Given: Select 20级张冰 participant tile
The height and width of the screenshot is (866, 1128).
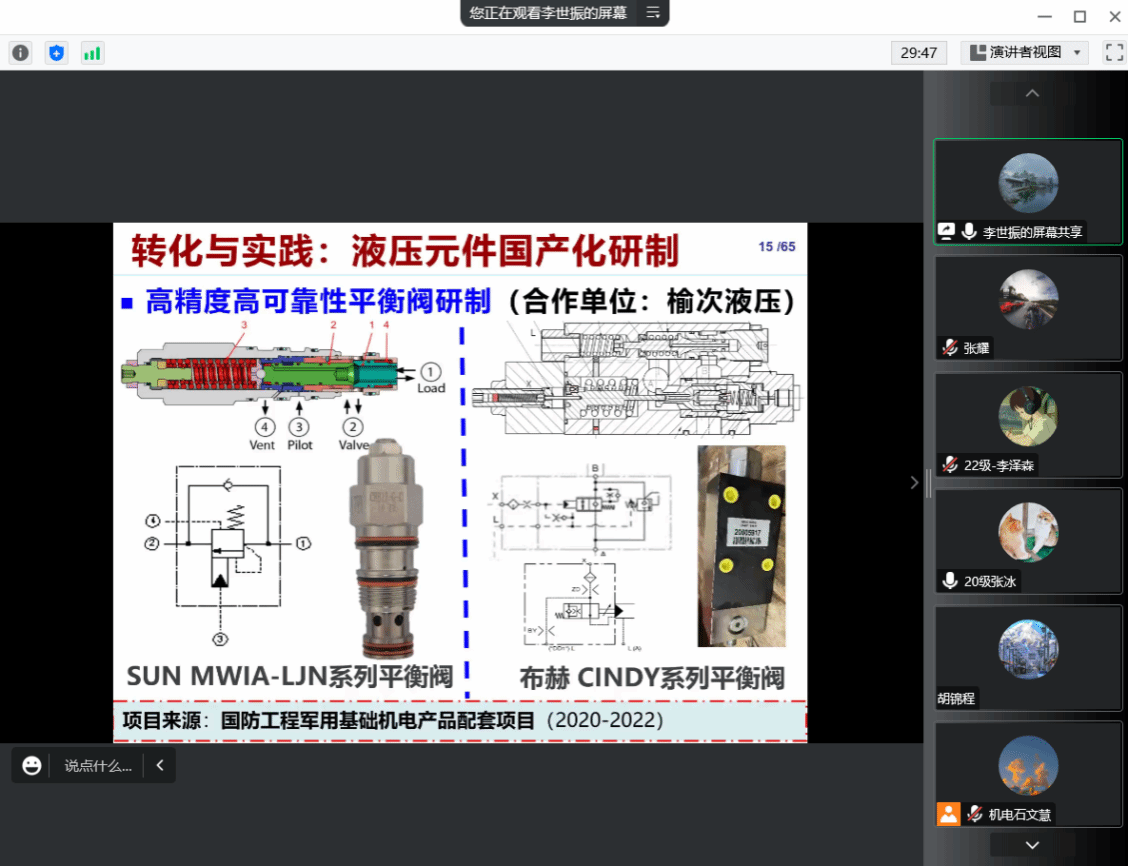Looking at the screenshot, I should pyautogui.click(x=1028, y=541).
